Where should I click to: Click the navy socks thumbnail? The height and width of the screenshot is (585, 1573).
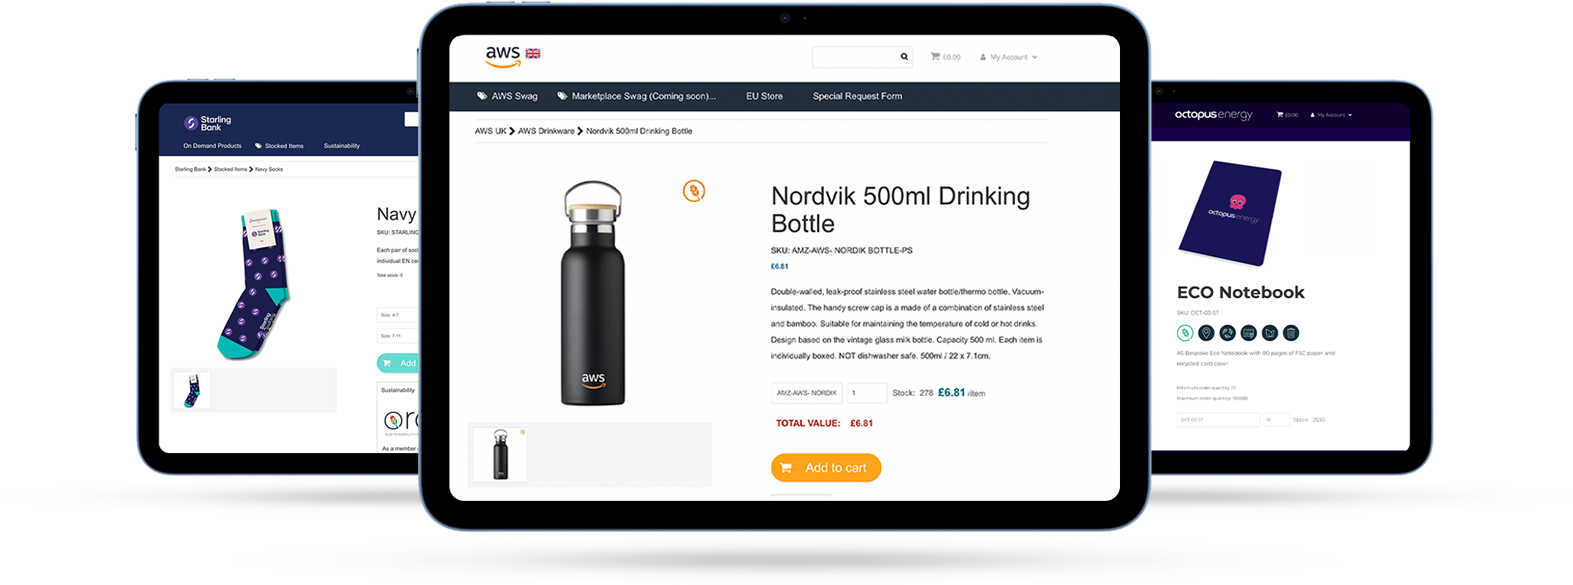point(191,390)
